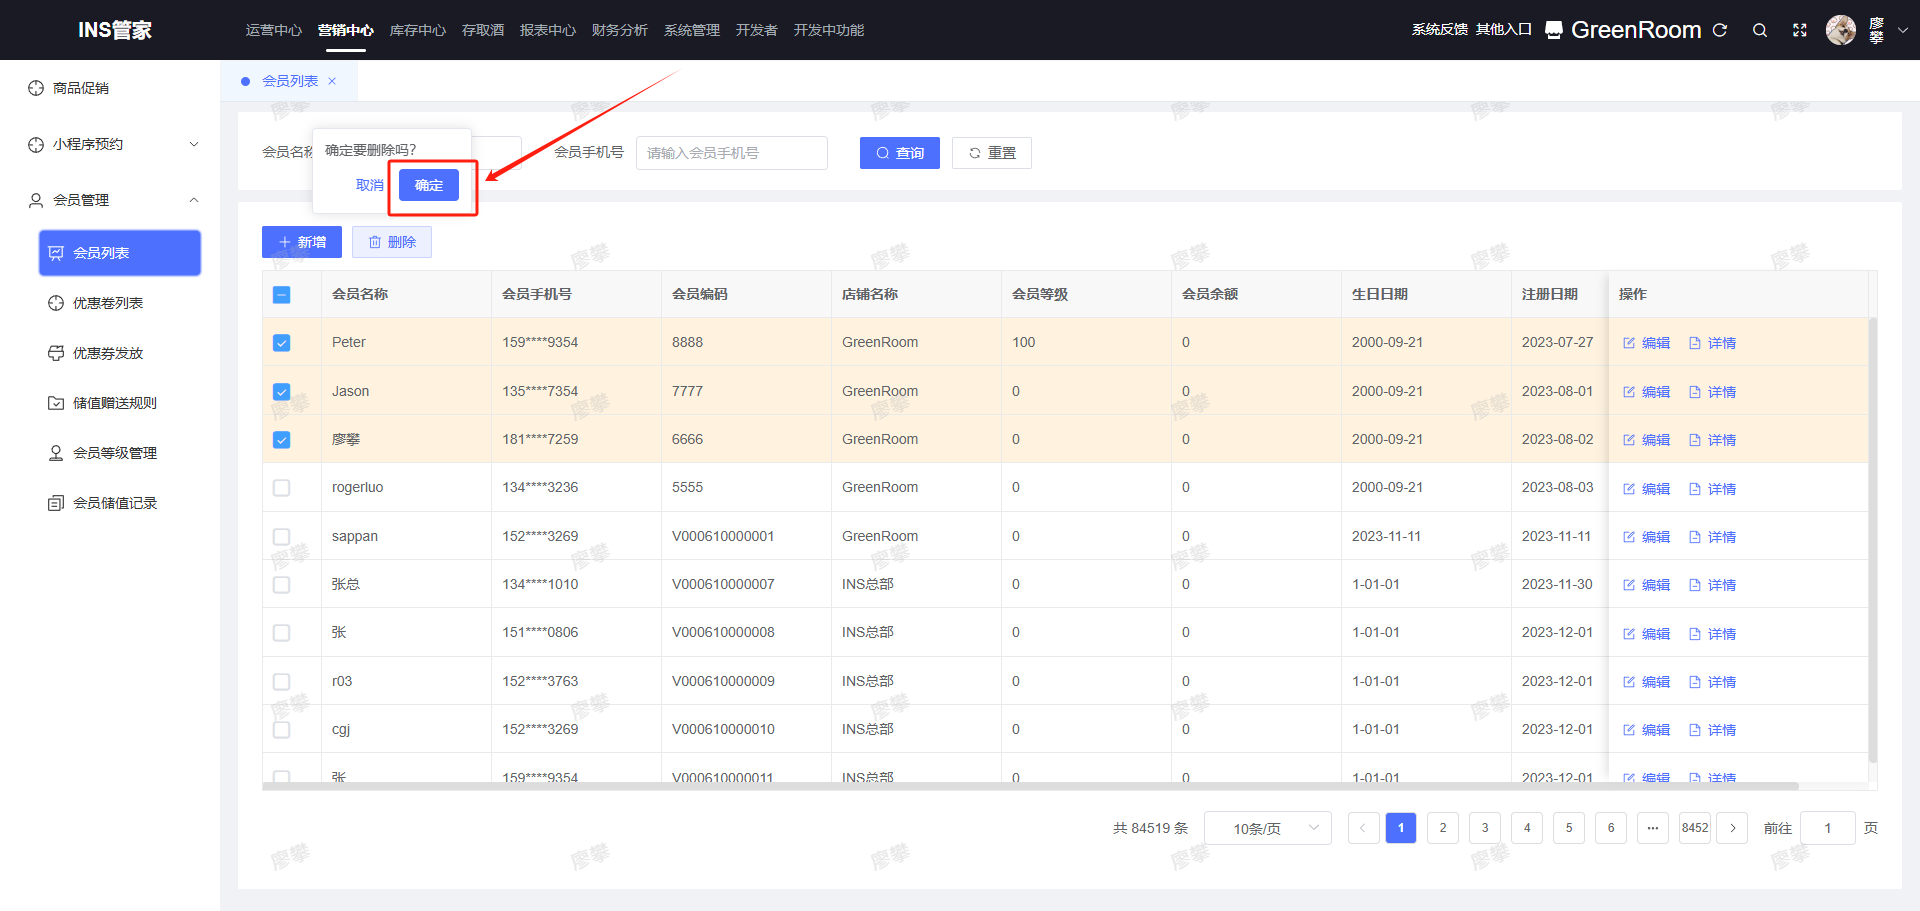This screenshot has height=911, width=1920.
Task: Uncheck the 廖攀 row checkbox
Action: [x=282, y=440]
